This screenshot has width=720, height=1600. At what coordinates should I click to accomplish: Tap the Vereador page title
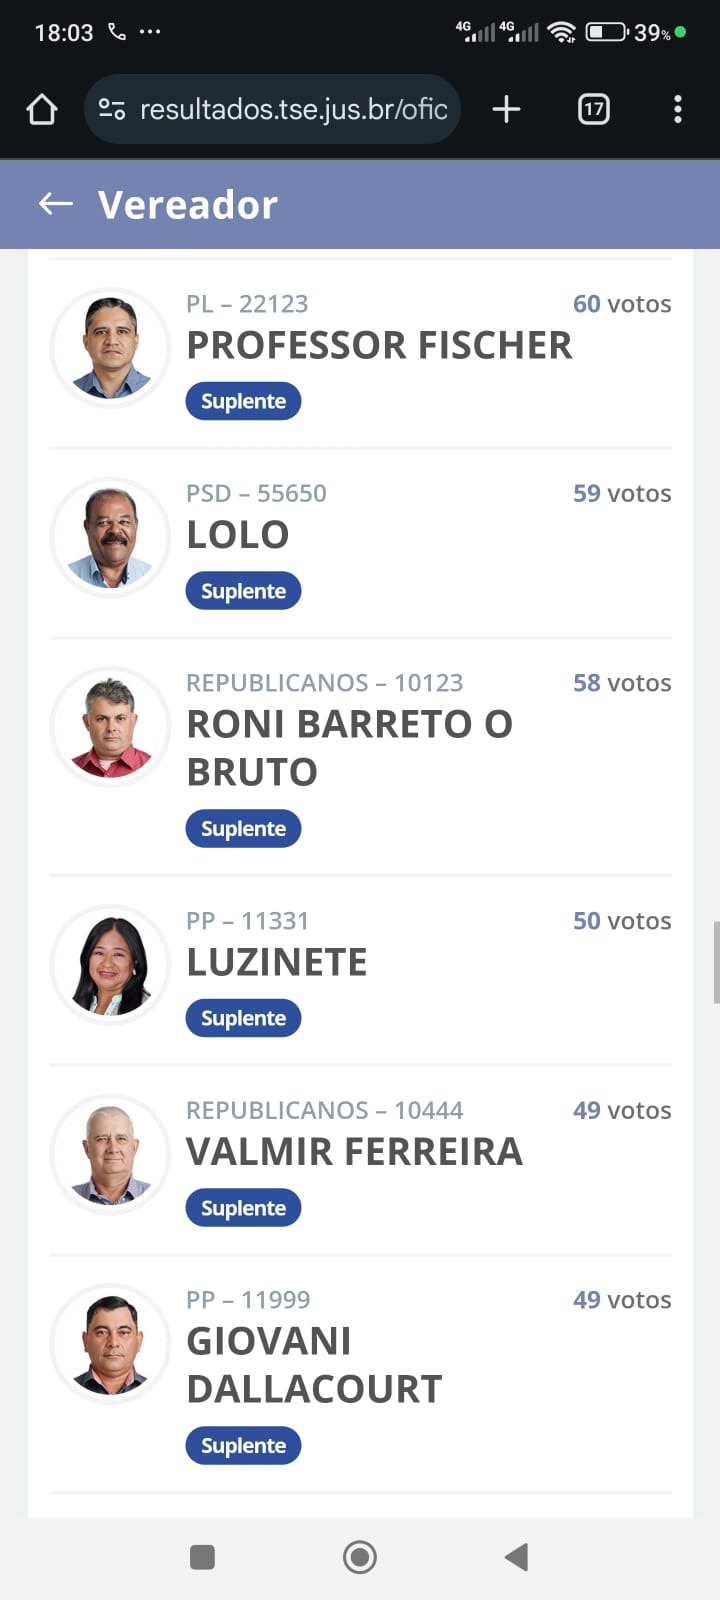pyautogui.click(x=188, y=205)
